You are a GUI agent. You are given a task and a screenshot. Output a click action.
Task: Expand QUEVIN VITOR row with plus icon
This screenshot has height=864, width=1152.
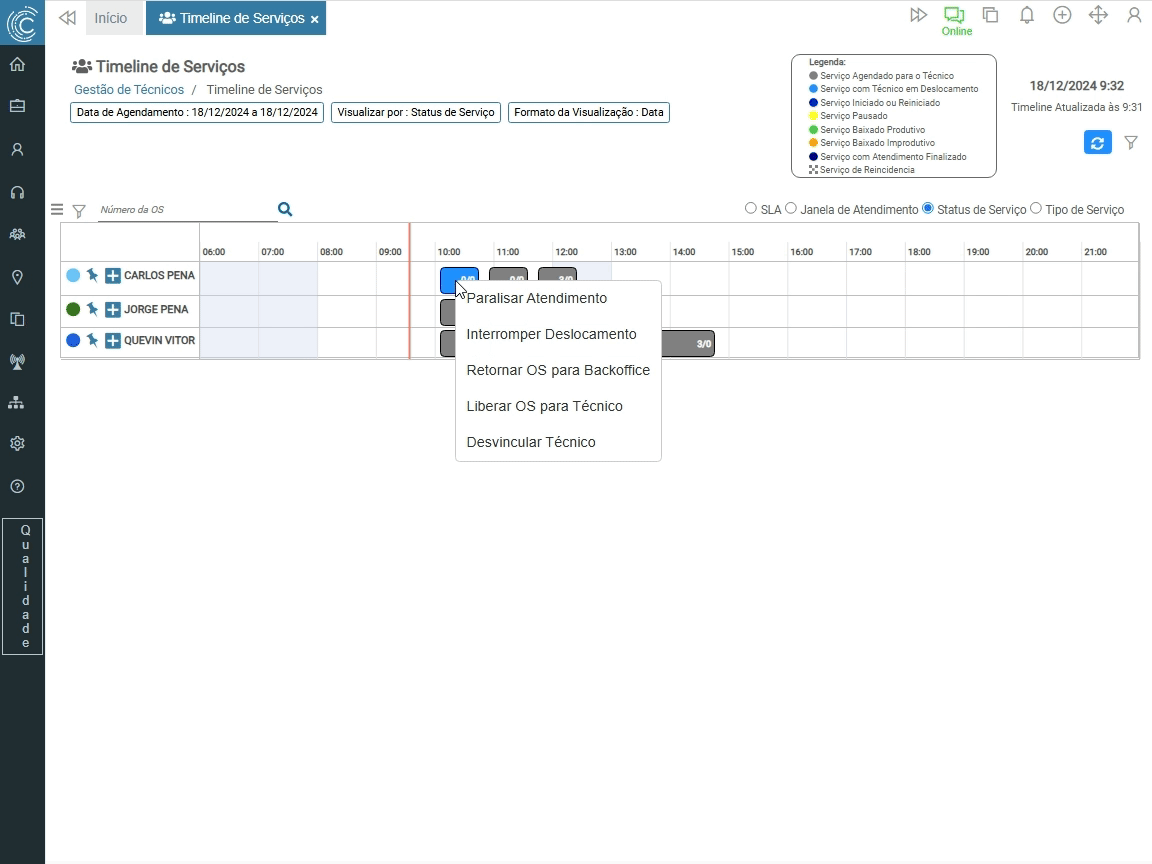click(x=113, y=341)
